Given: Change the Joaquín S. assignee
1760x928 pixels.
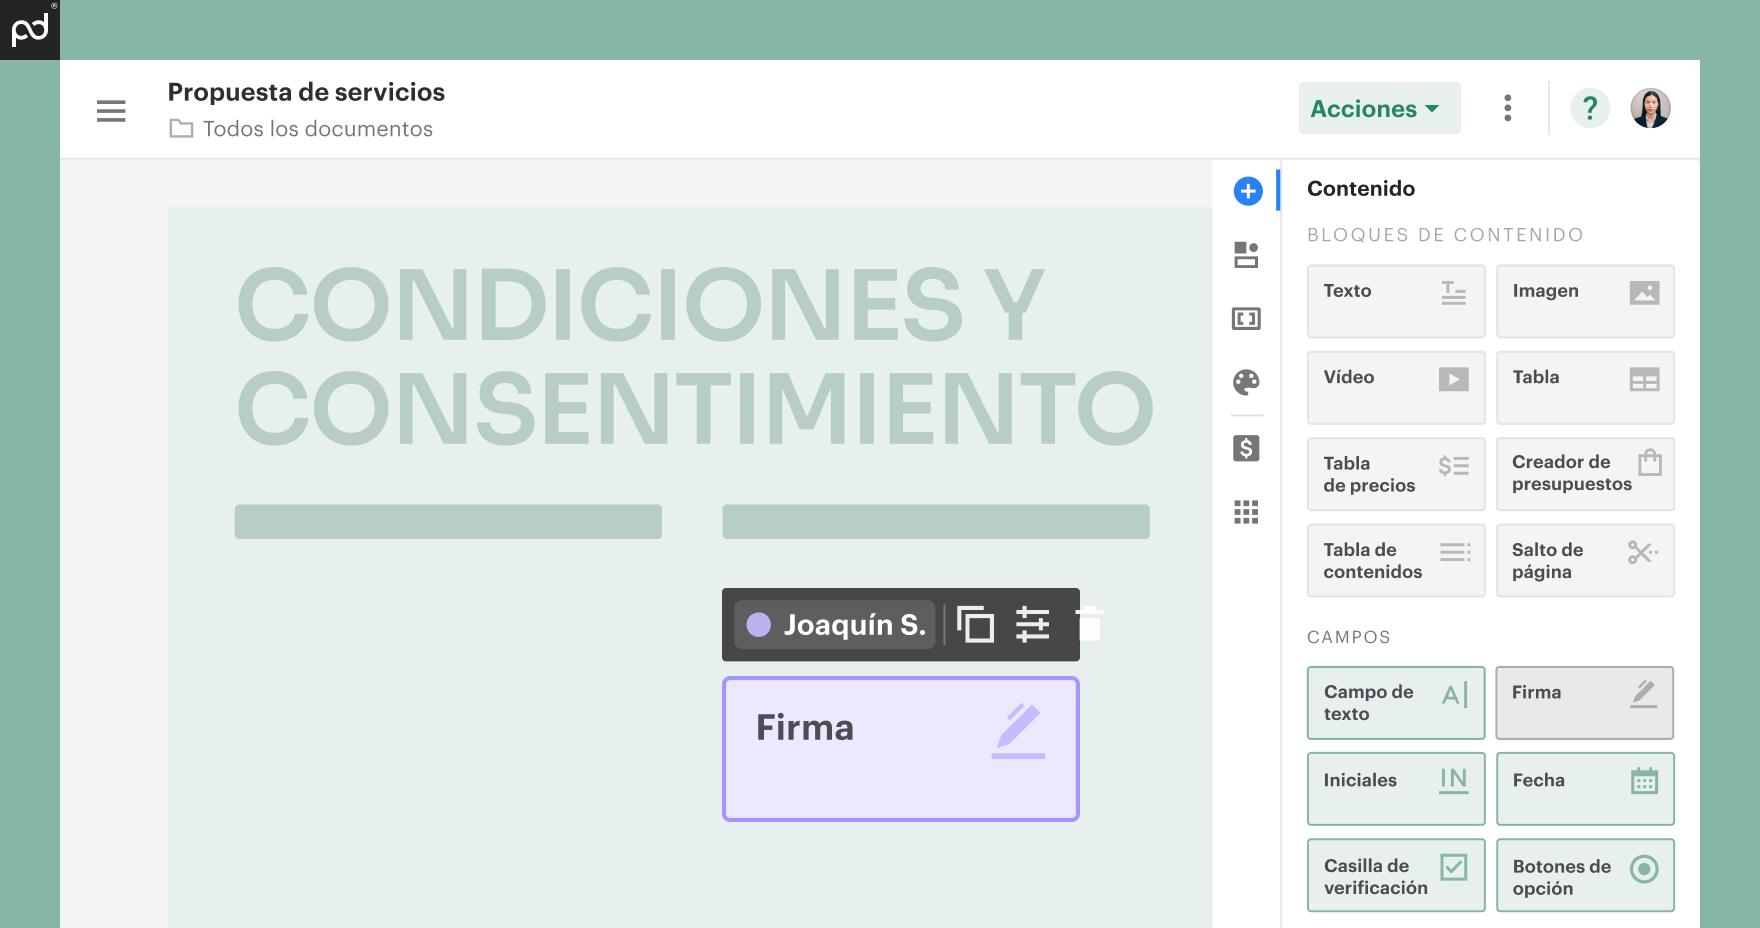Looking at the screenshot, I should pos(835,625).
